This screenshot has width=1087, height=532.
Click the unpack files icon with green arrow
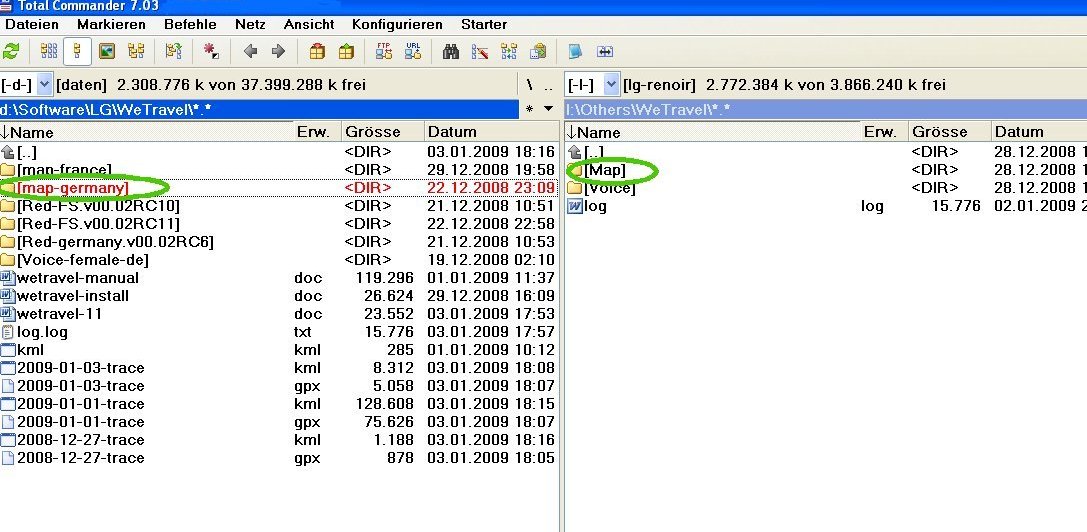(346, 51)
